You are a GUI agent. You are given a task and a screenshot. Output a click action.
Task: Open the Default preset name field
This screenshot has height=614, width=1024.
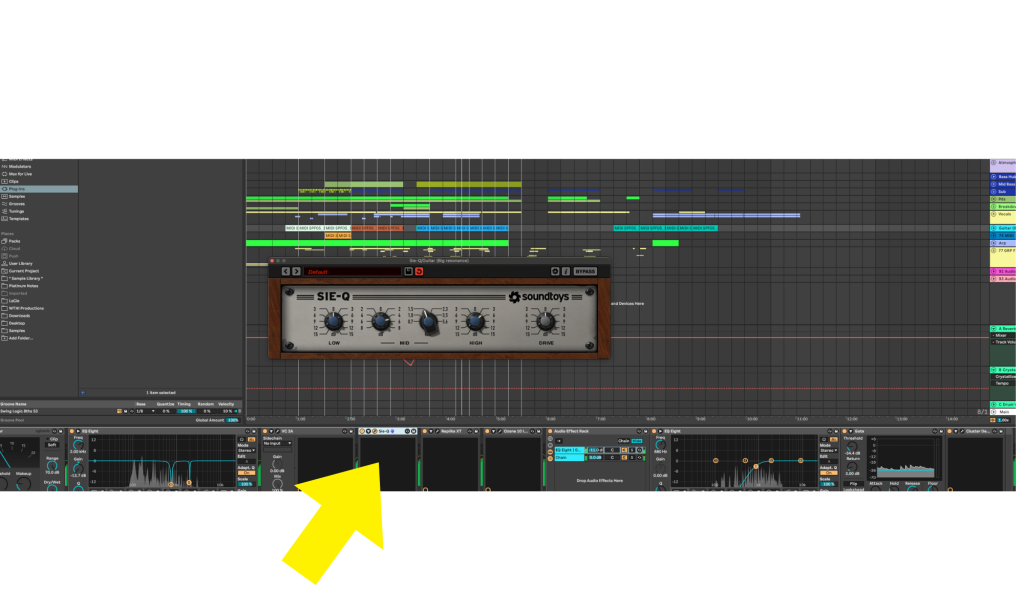(x=352, y=271)
